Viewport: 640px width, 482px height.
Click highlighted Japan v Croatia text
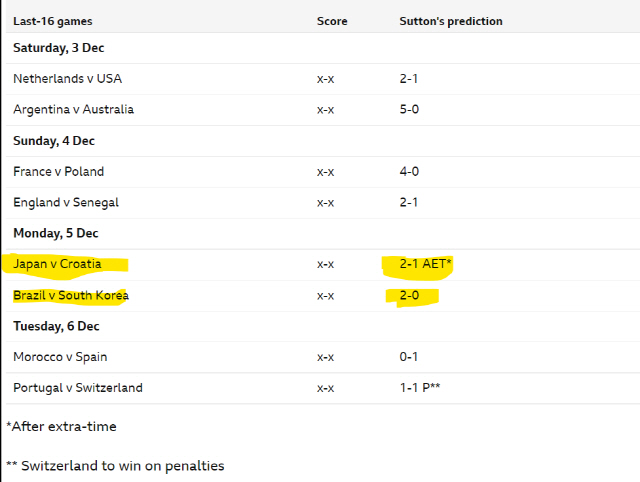point(57,264)
